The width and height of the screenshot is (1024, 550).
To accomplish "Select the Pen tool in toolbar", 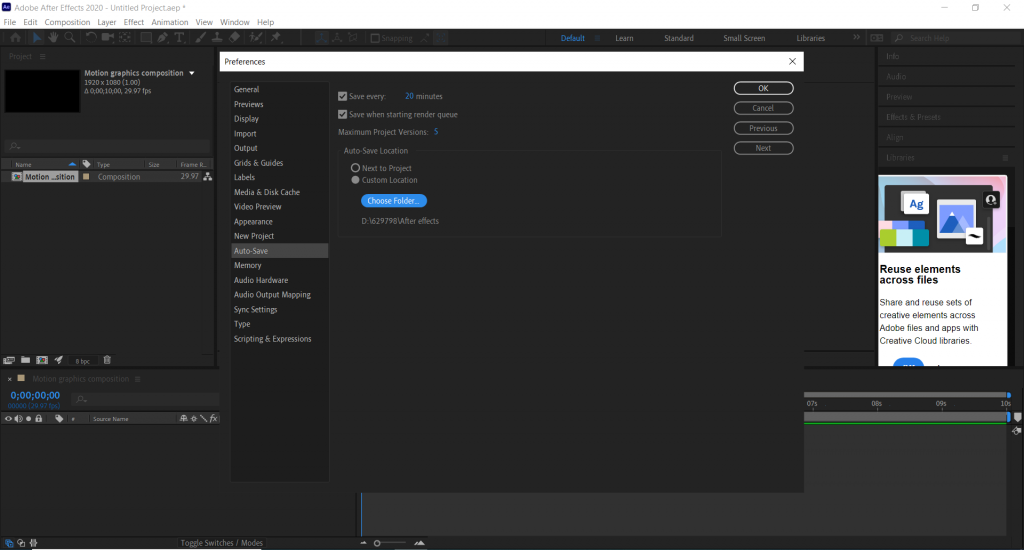I will pyautogui.click(x=162, y=38).
